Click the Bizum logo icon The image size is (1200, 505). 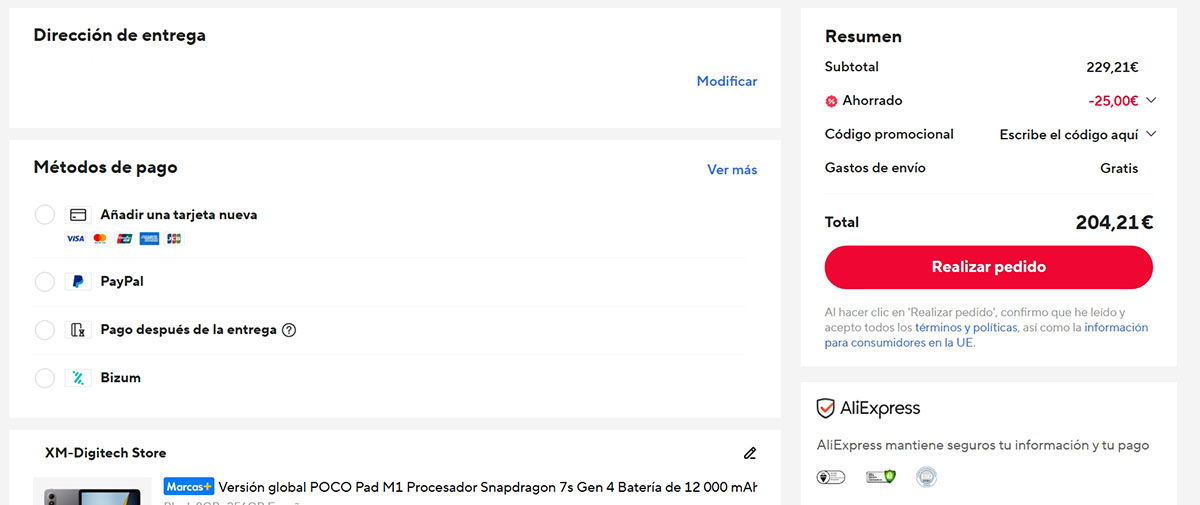click(78, 378)
